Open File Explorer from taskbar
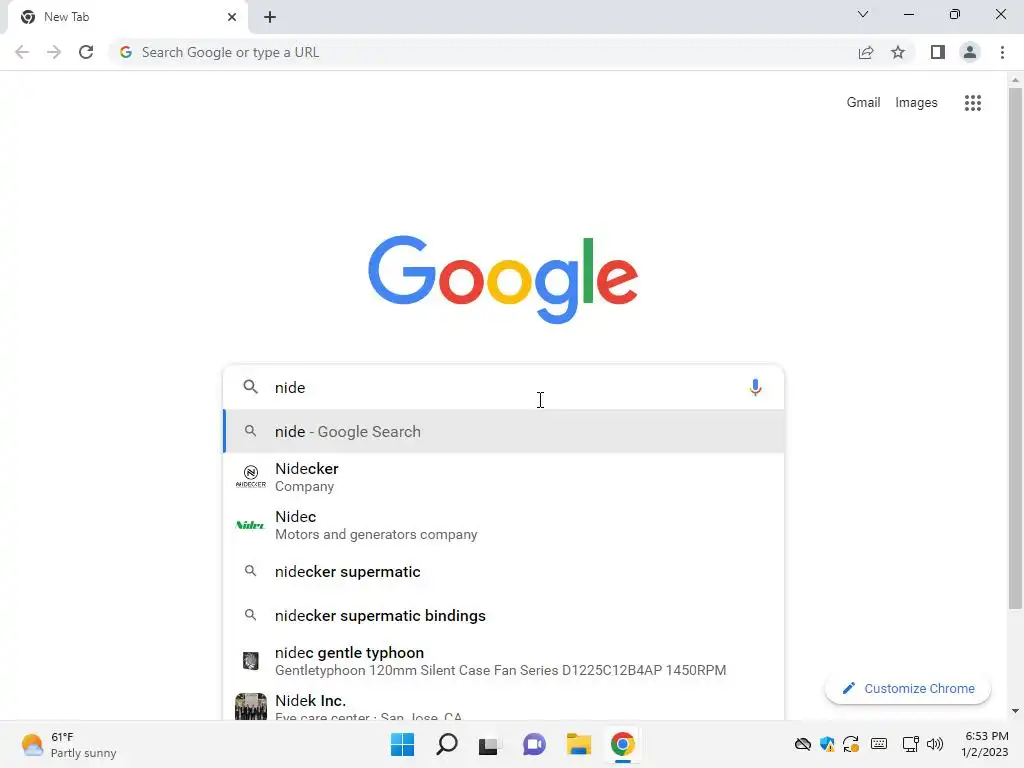The width and height of the screenshot is (1024, 768). (x=579, y=744)
